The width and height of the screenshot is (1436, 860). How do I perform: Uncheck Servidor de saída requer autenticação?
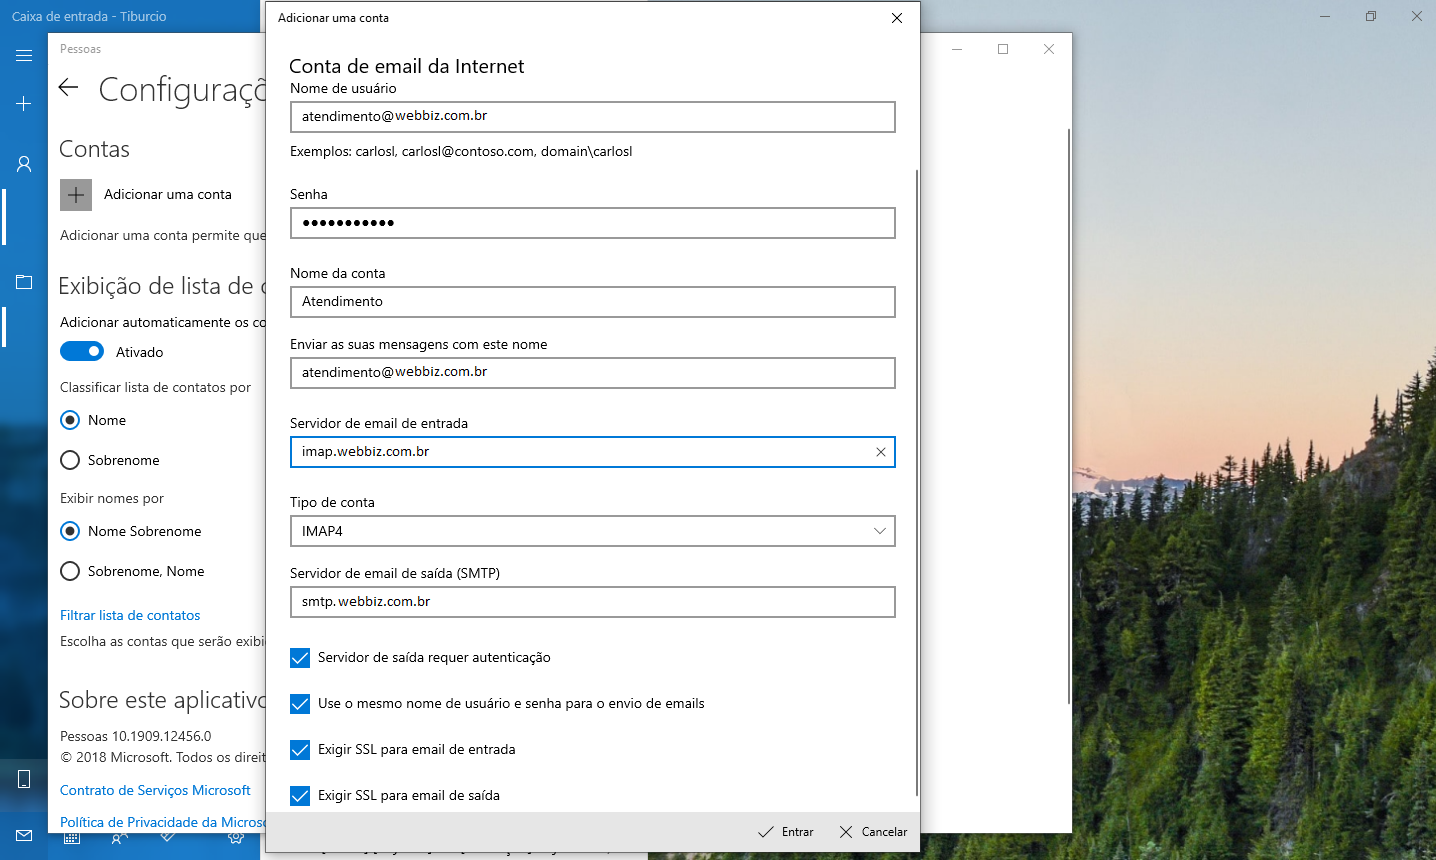[x=300, y=658]
